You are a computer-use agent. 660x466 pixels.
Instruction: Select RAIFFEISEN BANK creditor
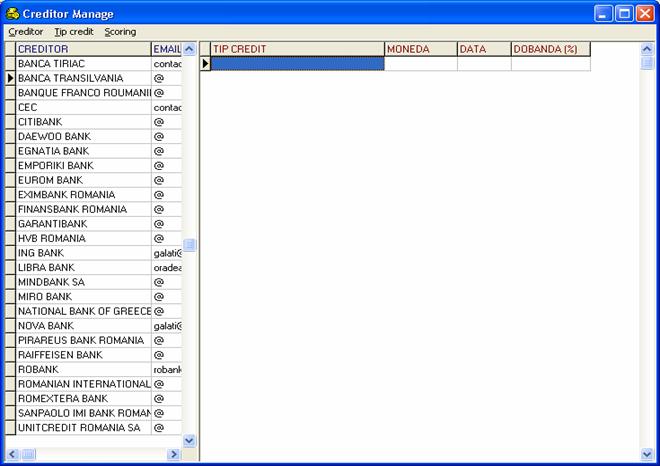[83, 355]
